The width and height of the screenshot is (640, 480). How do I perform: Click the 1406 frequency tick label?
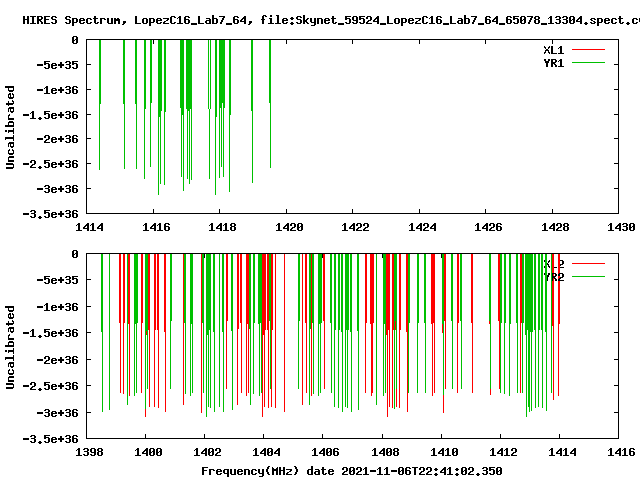click(x=325, y=452)
